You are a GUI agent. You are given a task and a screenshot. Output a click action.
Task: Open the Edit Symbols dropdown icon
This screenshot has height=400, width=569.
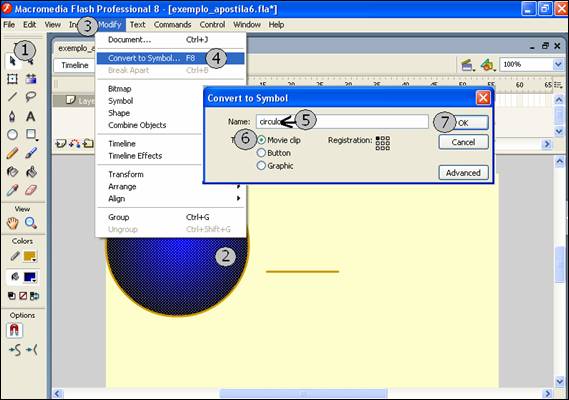(488, 65)
